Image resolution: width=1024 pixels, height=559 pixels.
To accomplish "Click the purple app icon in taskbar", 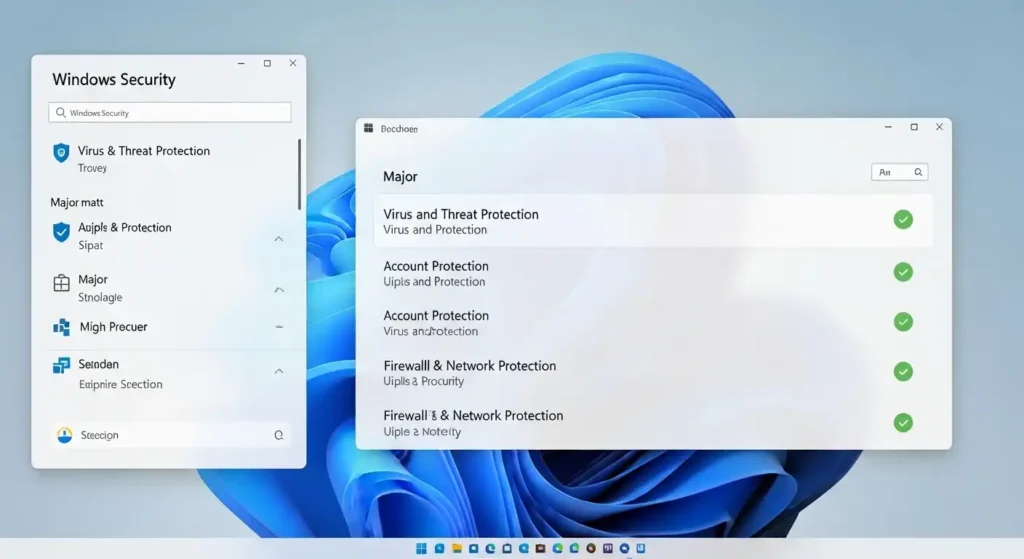I will (608, 549).
